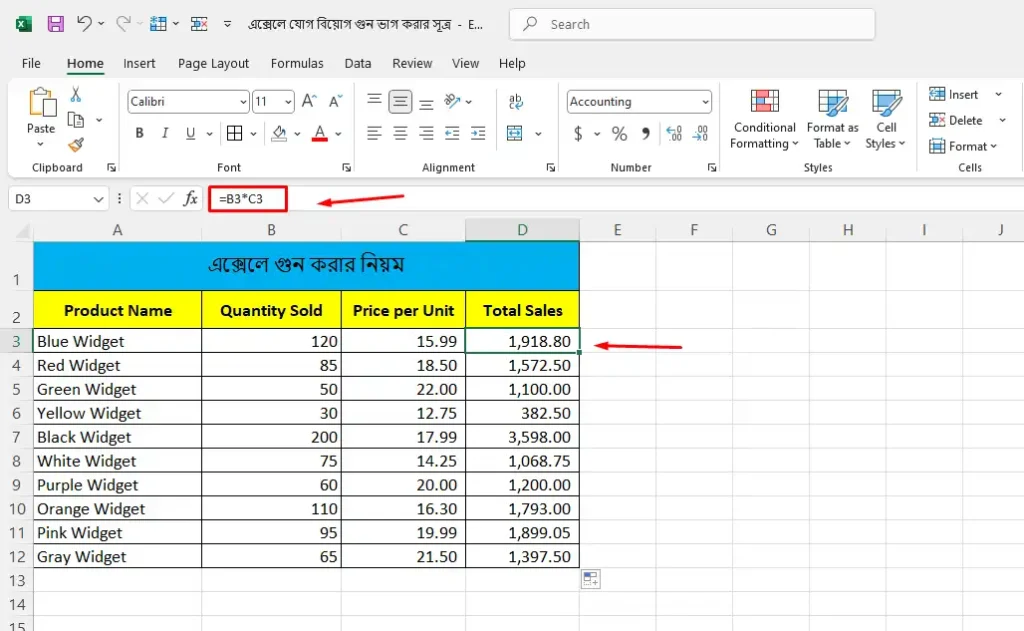Image resolution: width=1024 pixels, height=631 pixels.
Task: Open Number format dialog launcher
Action: coord(711,168)
